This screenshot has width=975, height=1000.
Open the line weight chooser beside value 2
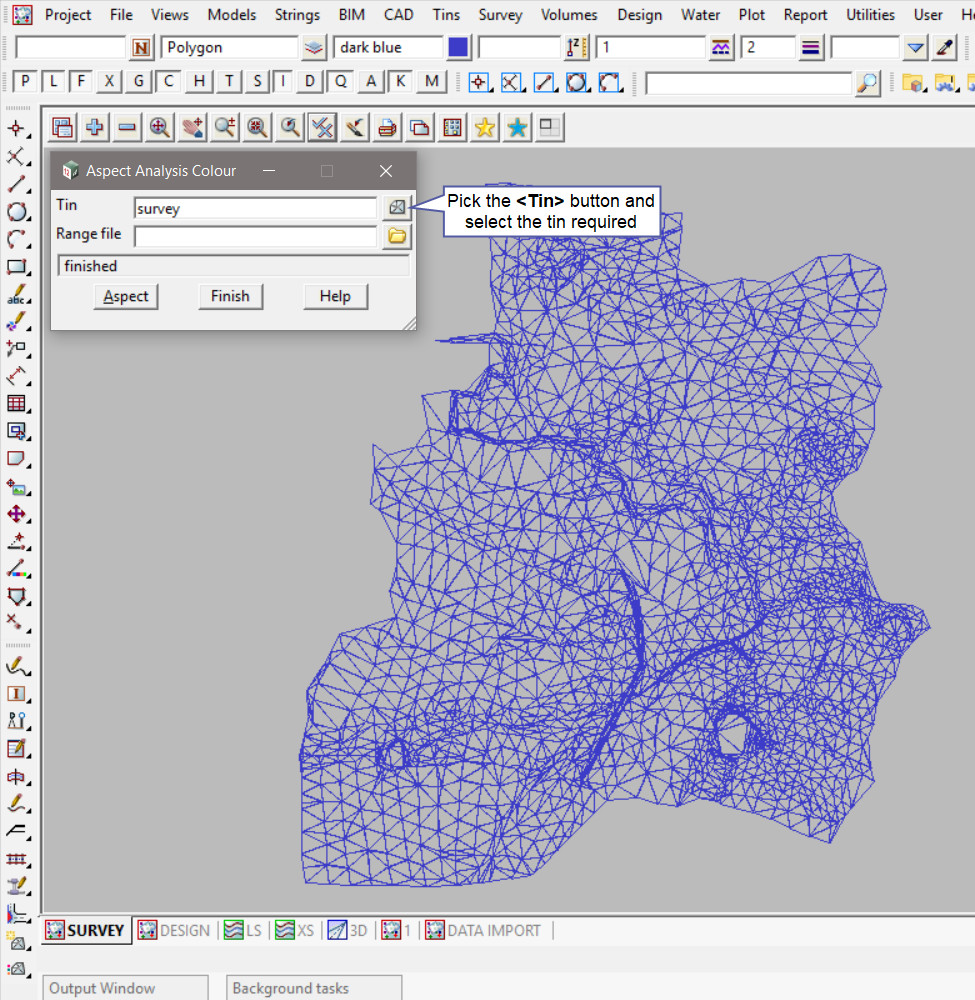811,47
